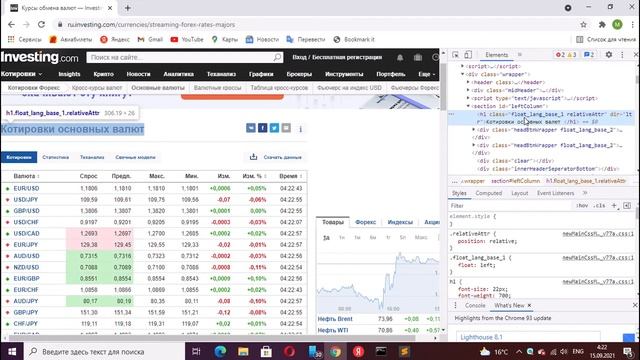640x360 pixels.
Task: Click the Скачать данные button
Action: point(276,157)
